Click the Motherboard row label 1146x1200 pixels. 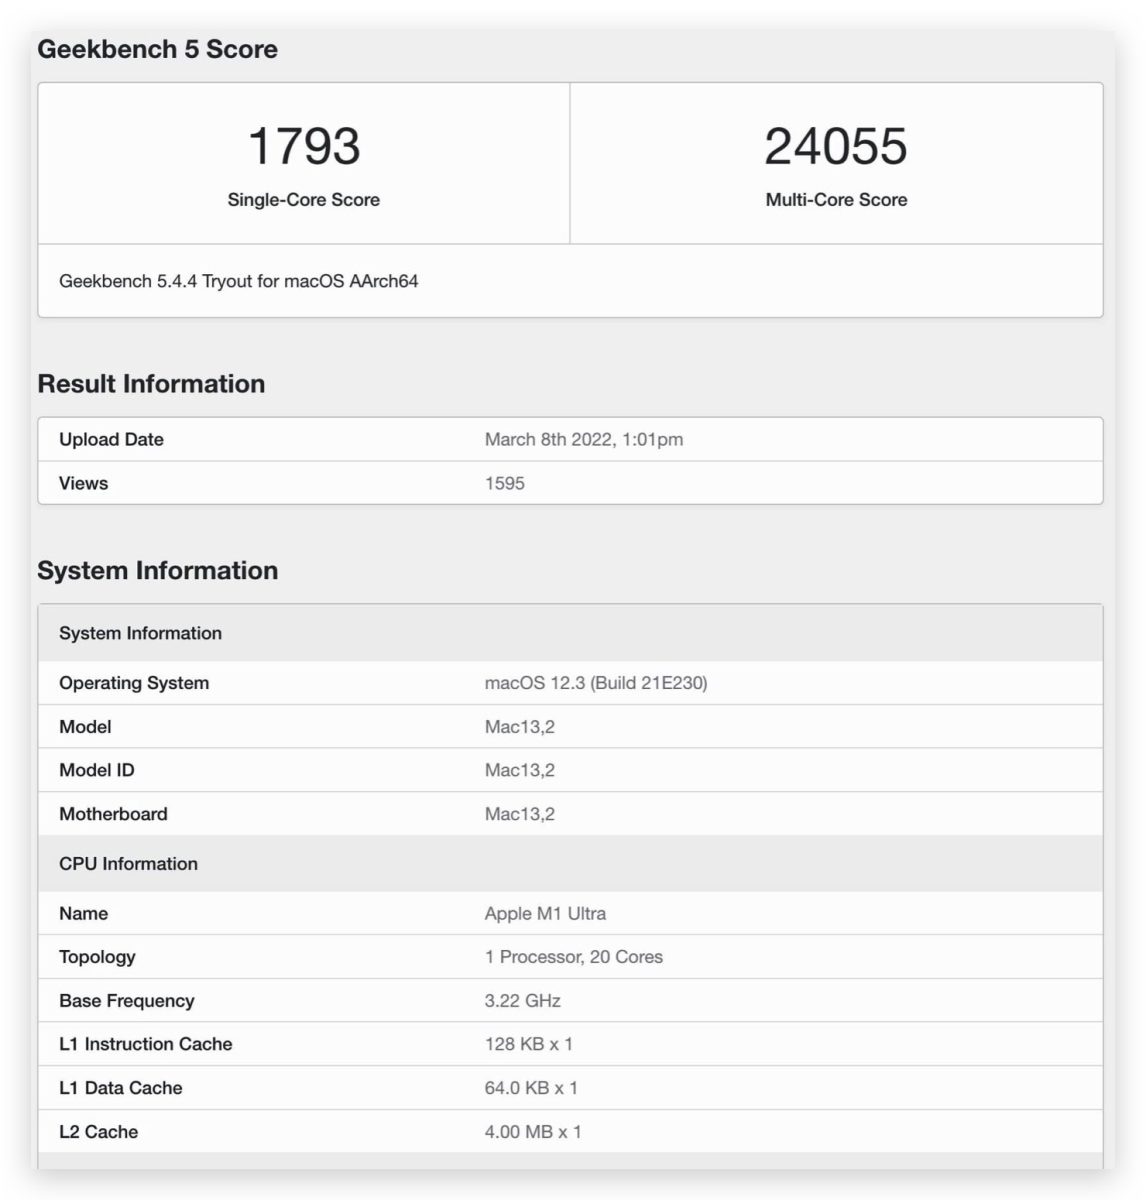point(113,814)
